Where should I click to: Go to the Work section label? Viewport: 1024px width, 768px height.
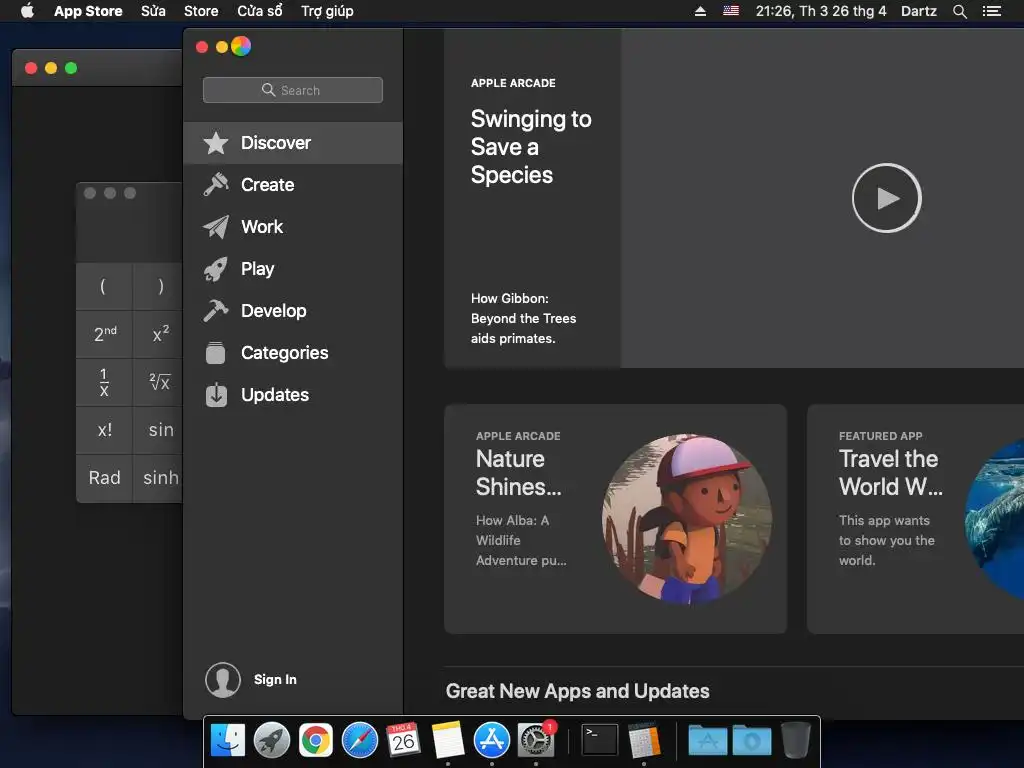pyautogui.click(x=262, y=227)
